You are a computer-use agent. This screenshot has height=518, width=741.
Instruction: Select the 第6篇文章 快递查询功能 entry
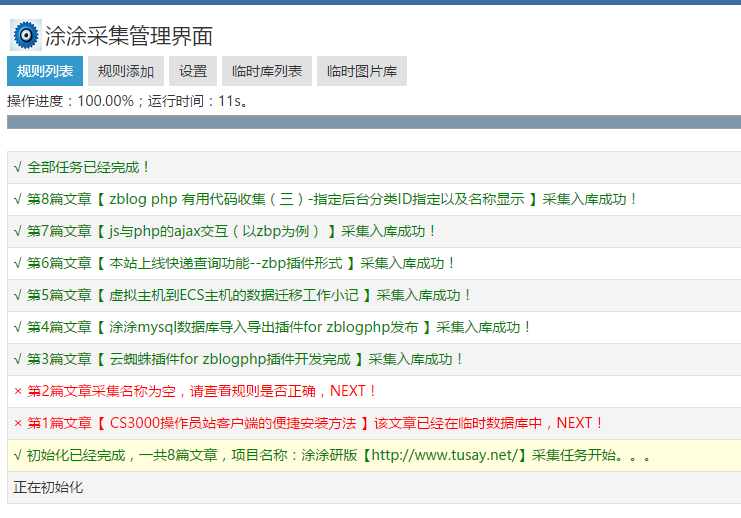coord(374,263)
